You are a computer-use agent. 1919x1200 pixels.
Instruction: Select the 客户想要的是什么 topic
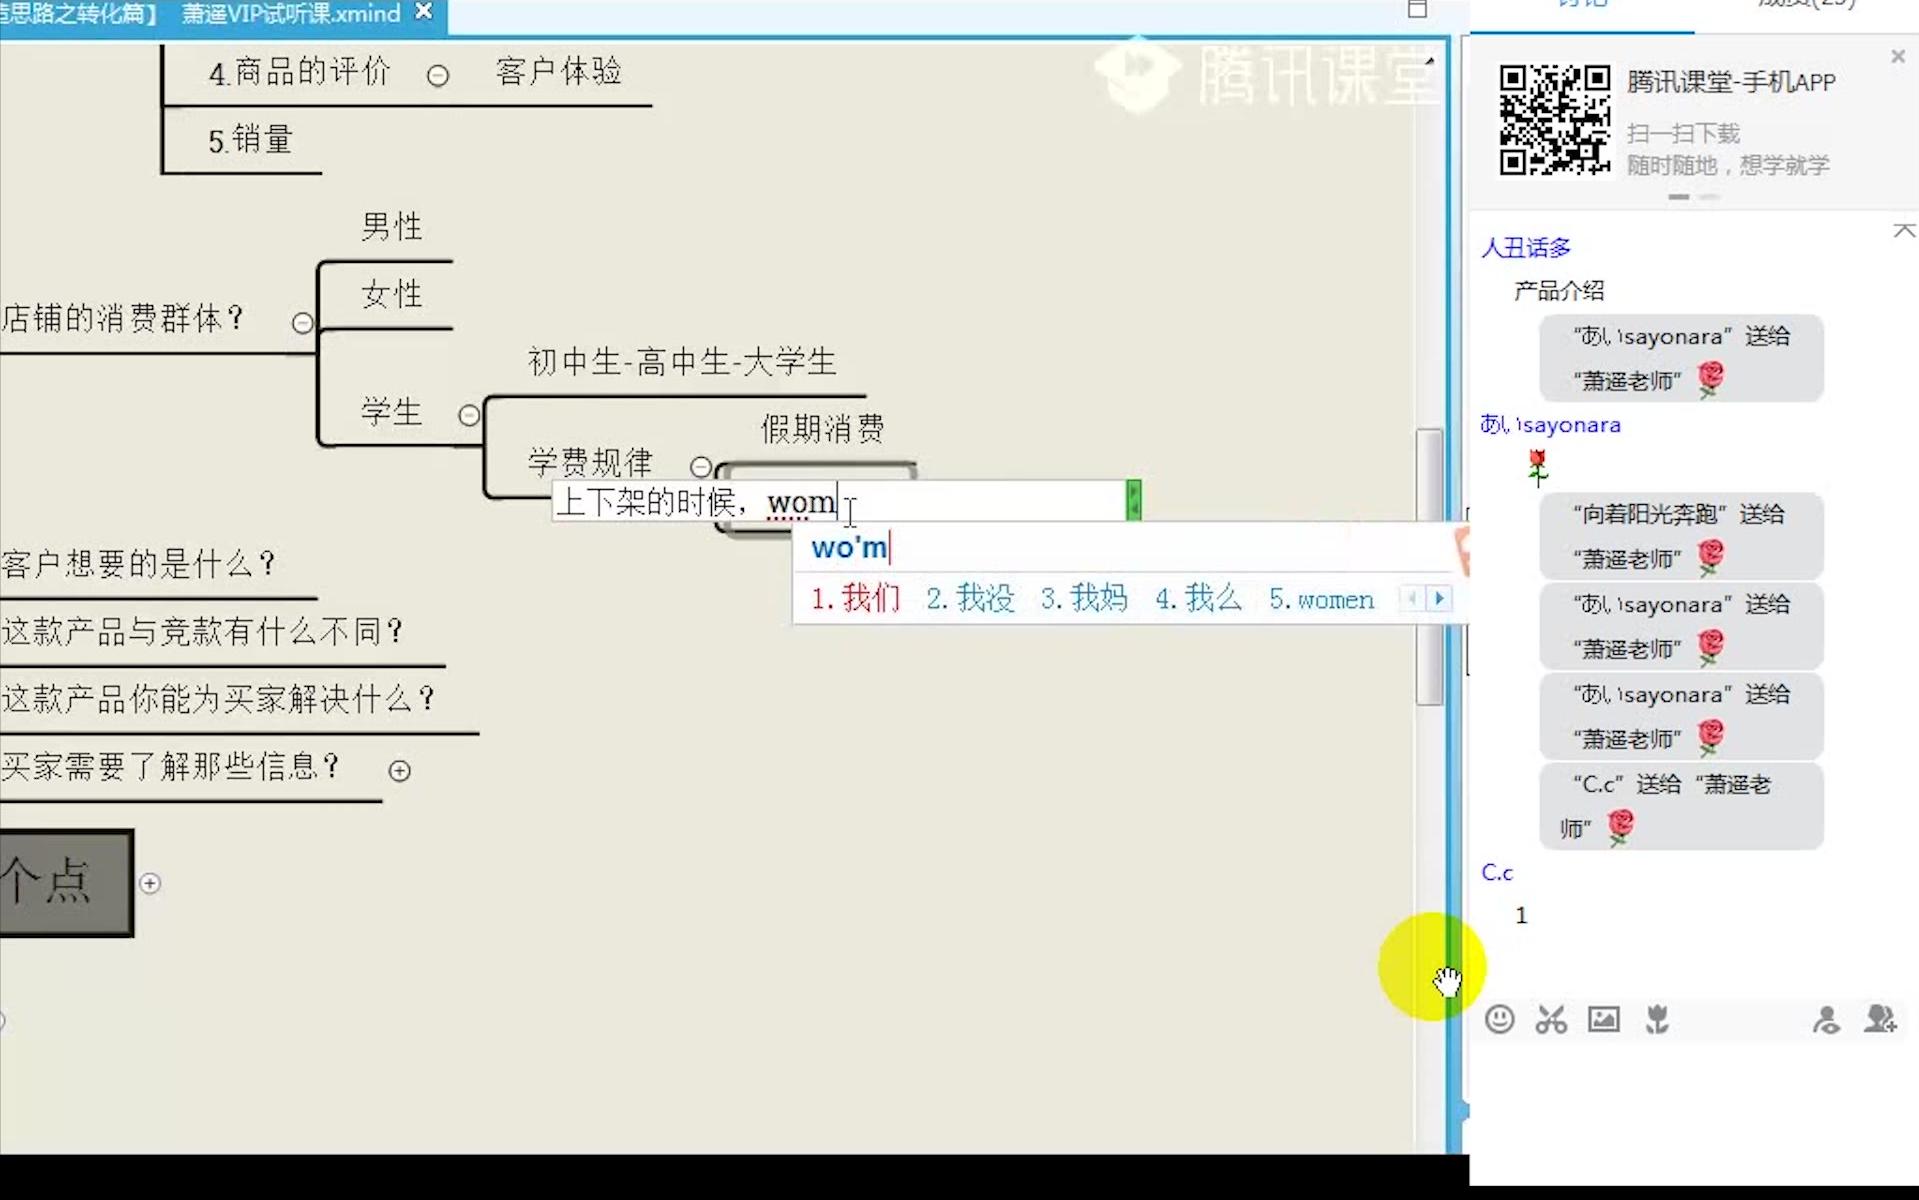pos(139,564)
